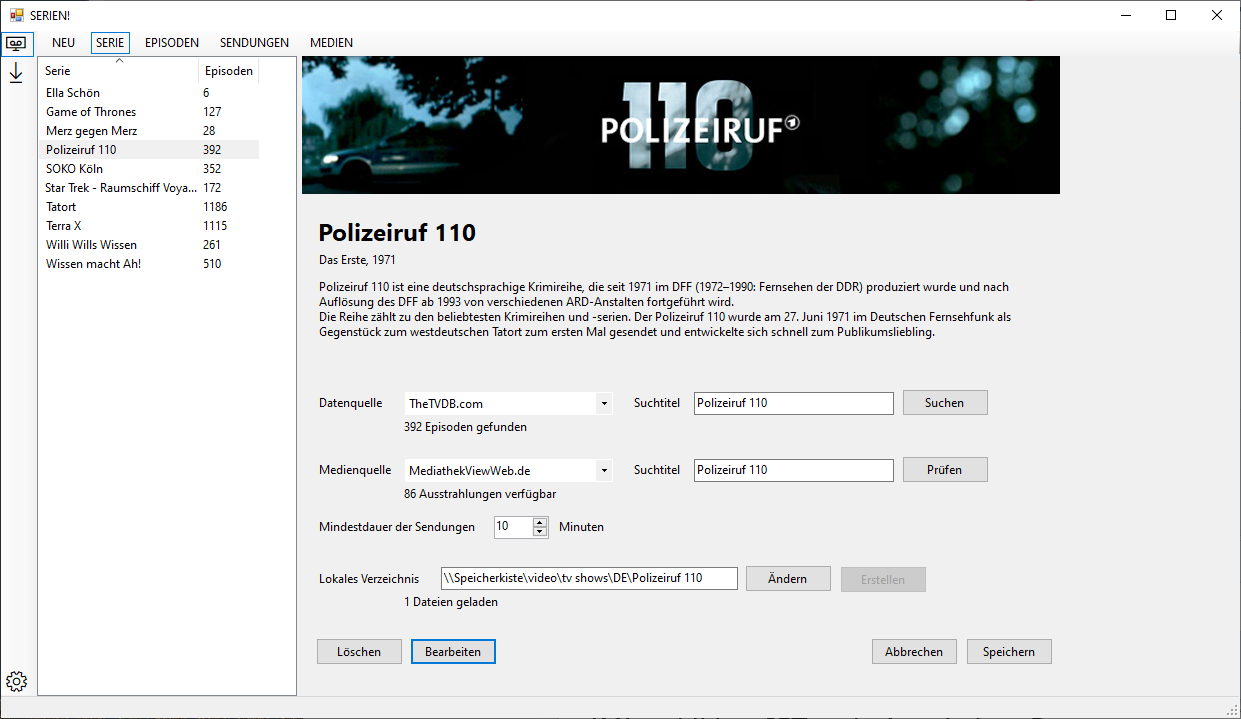
Task: Increase Mindestdauer minutes with up arrow
Action: [x=540, y=522]
